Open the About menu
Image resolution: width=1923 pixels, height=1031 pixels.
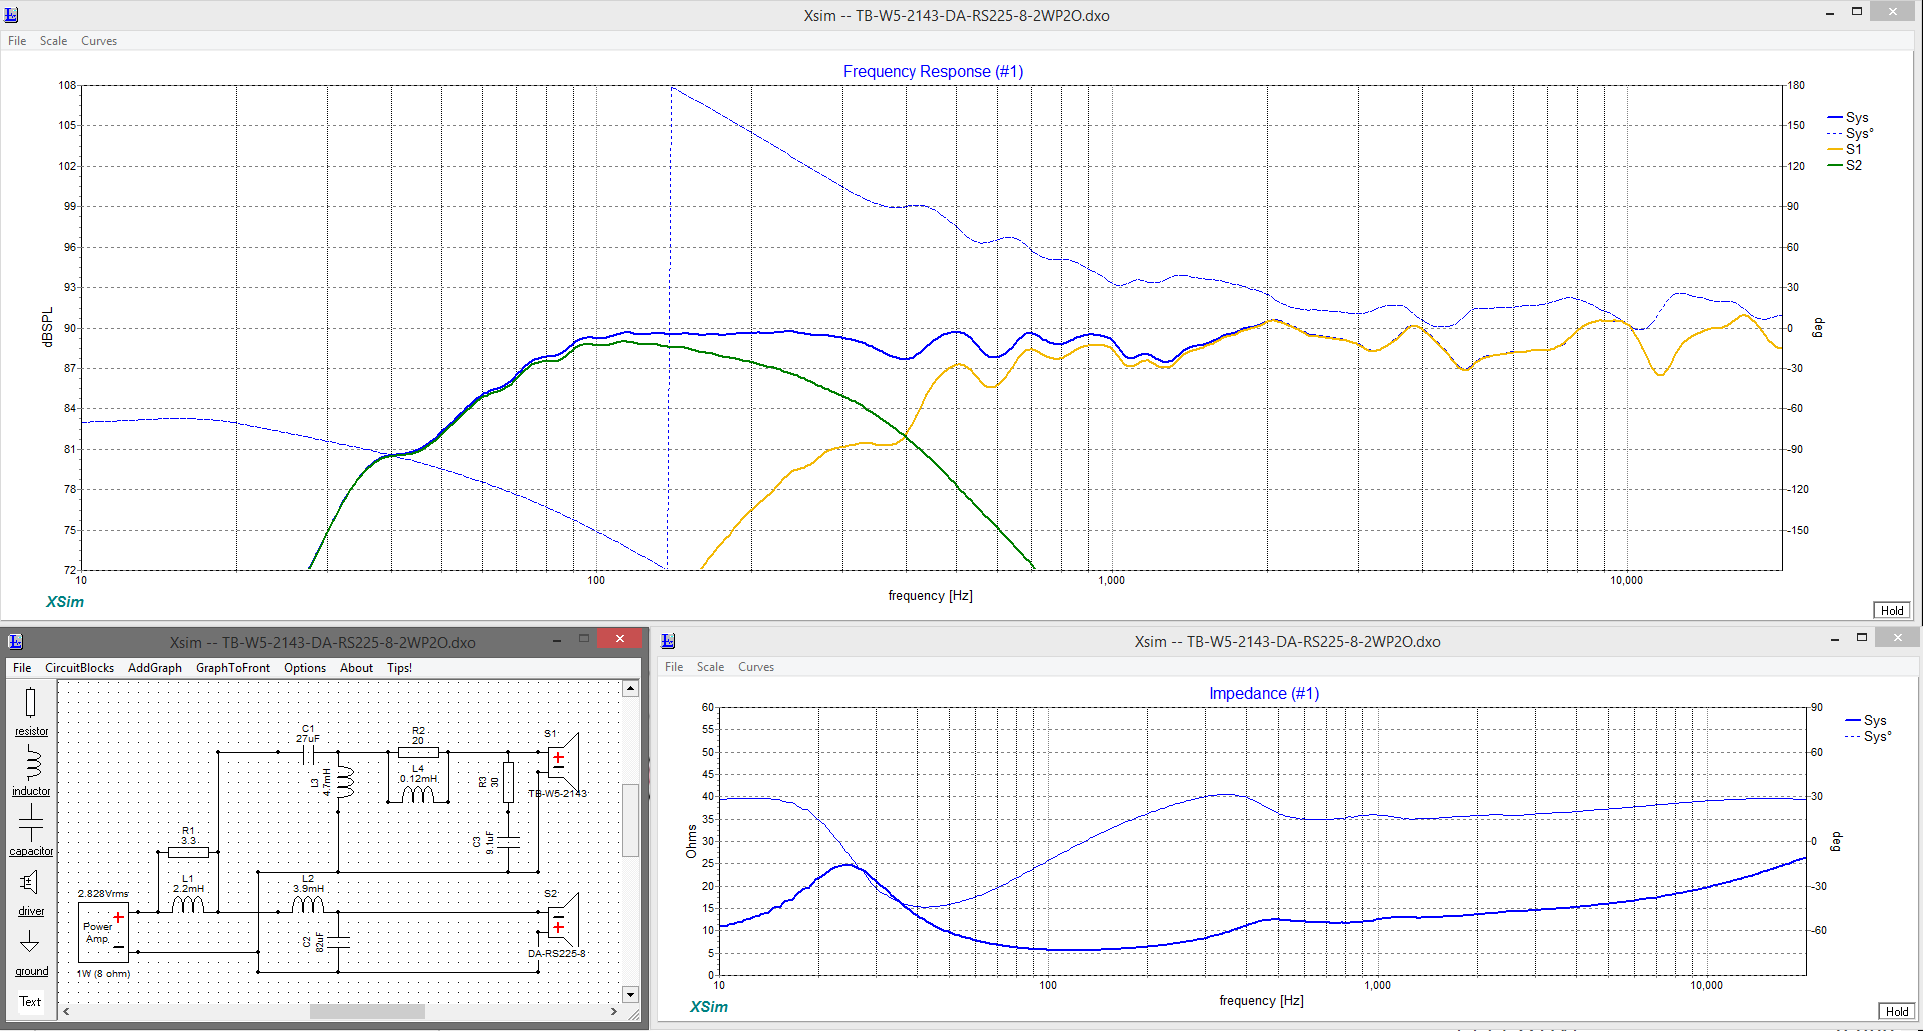tap(356, 668)
